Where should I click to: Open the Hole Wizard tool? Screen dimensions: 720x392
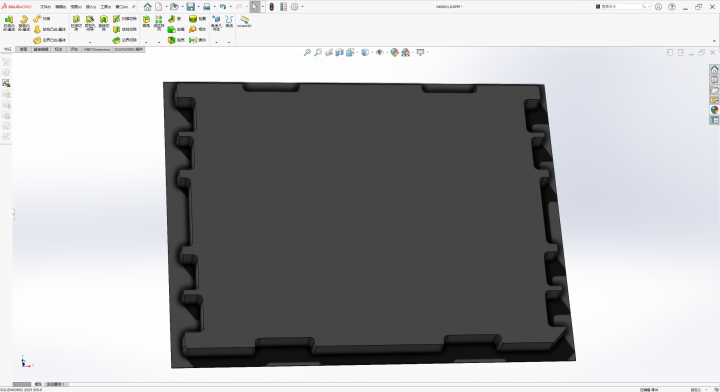point(90,22)
